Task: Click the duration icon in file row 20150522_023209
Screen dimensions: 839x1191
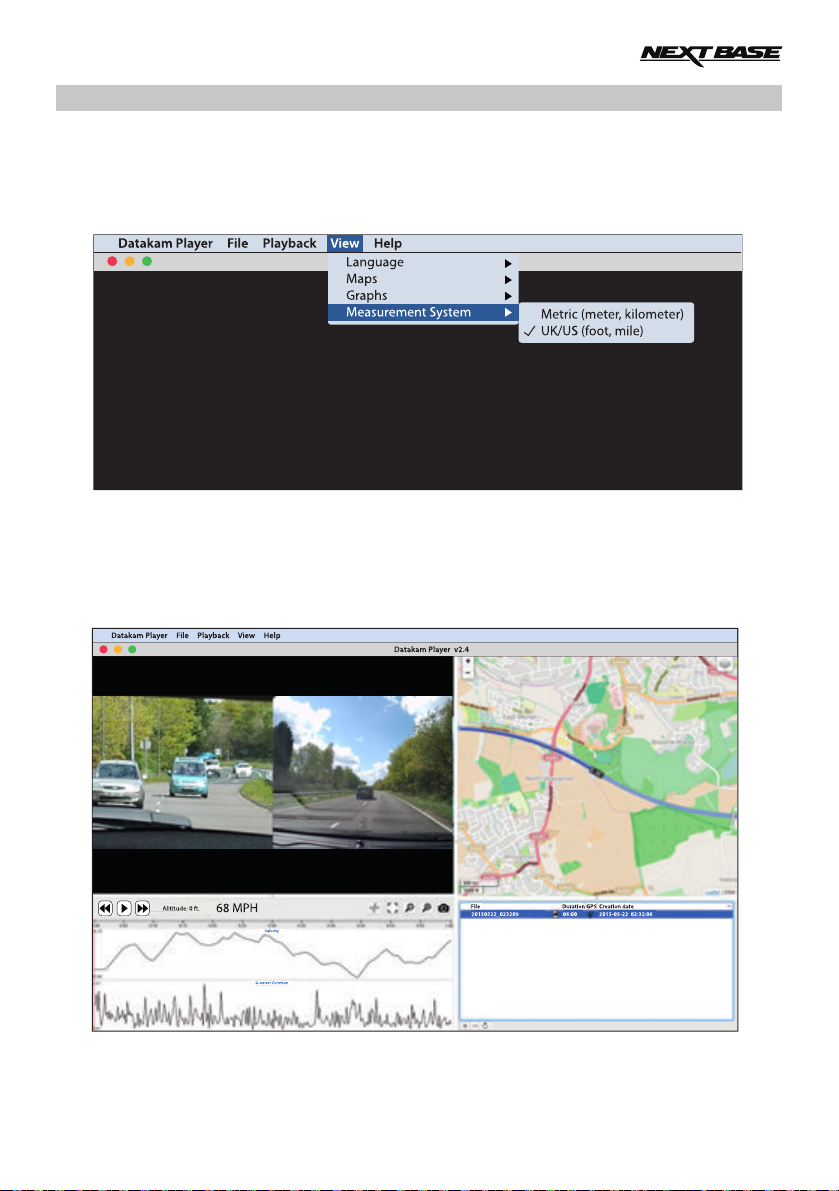Action: click(x=555, y=915)
